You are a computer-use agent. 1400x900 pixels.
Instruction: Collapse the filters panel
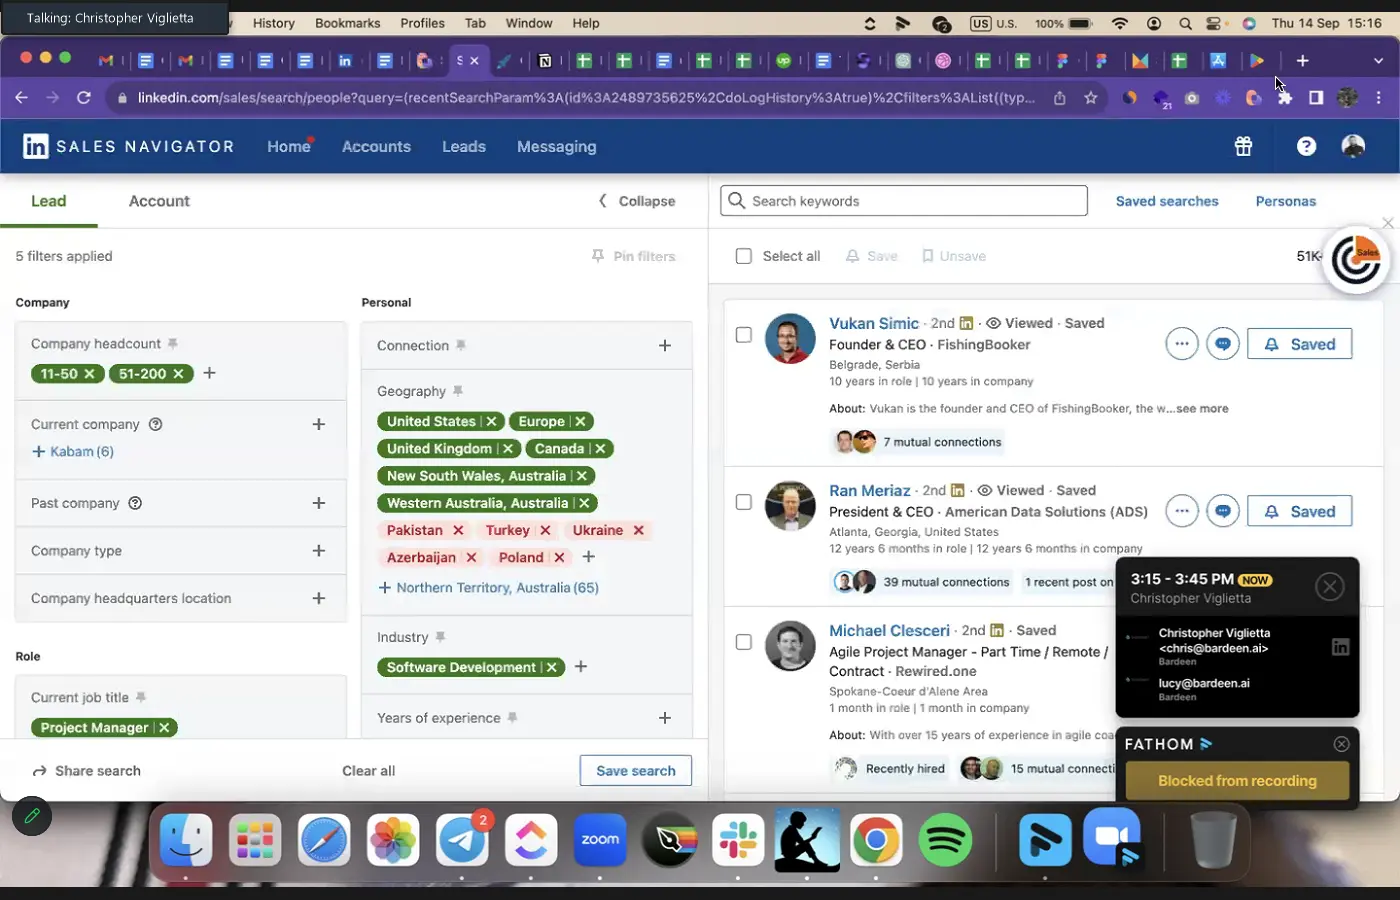[x=636, y=201]
